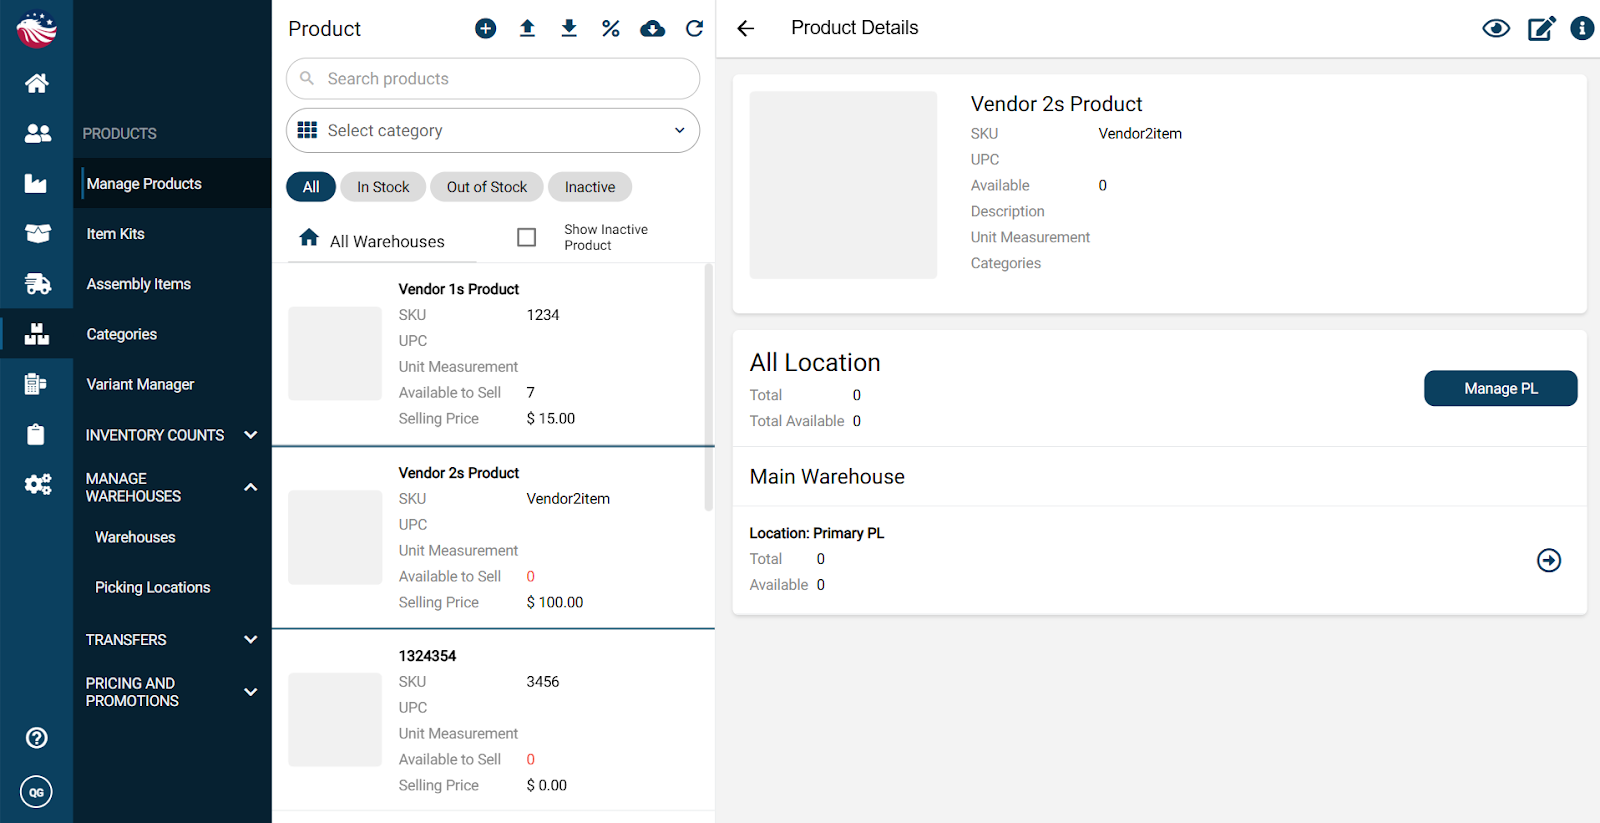1600x823 pixels.
Task: Click the add new product plus icon
Action: 485,29
